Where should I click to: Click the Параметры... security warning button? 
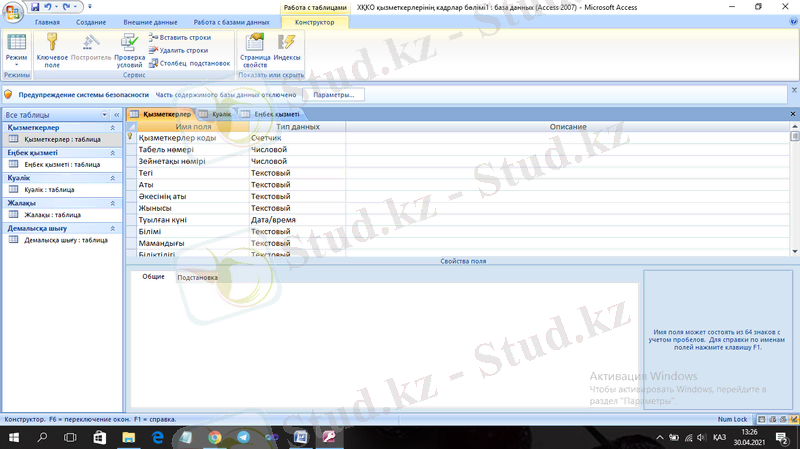(333, 94)
